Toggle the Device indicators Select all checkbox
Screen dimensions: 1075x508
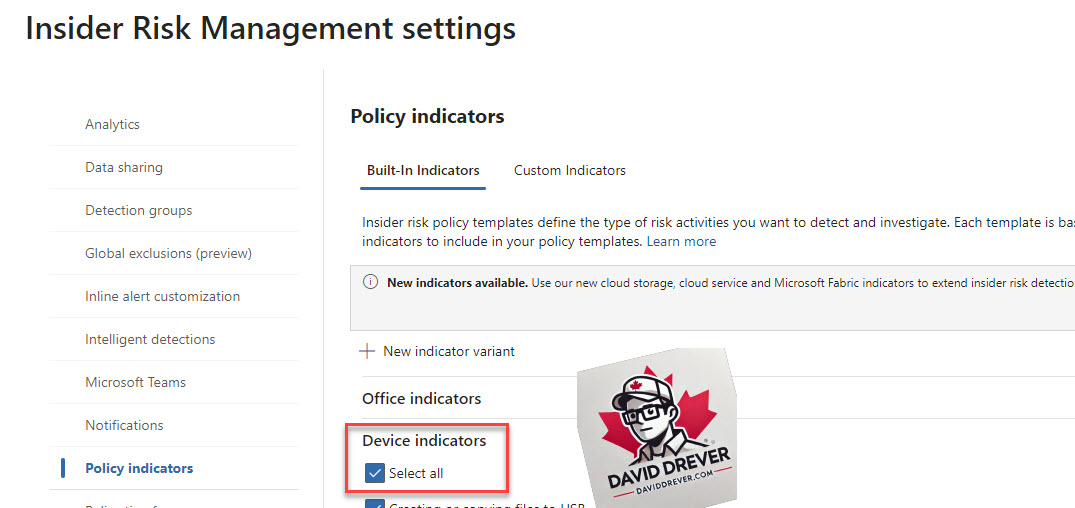click(x=374, y=472)
